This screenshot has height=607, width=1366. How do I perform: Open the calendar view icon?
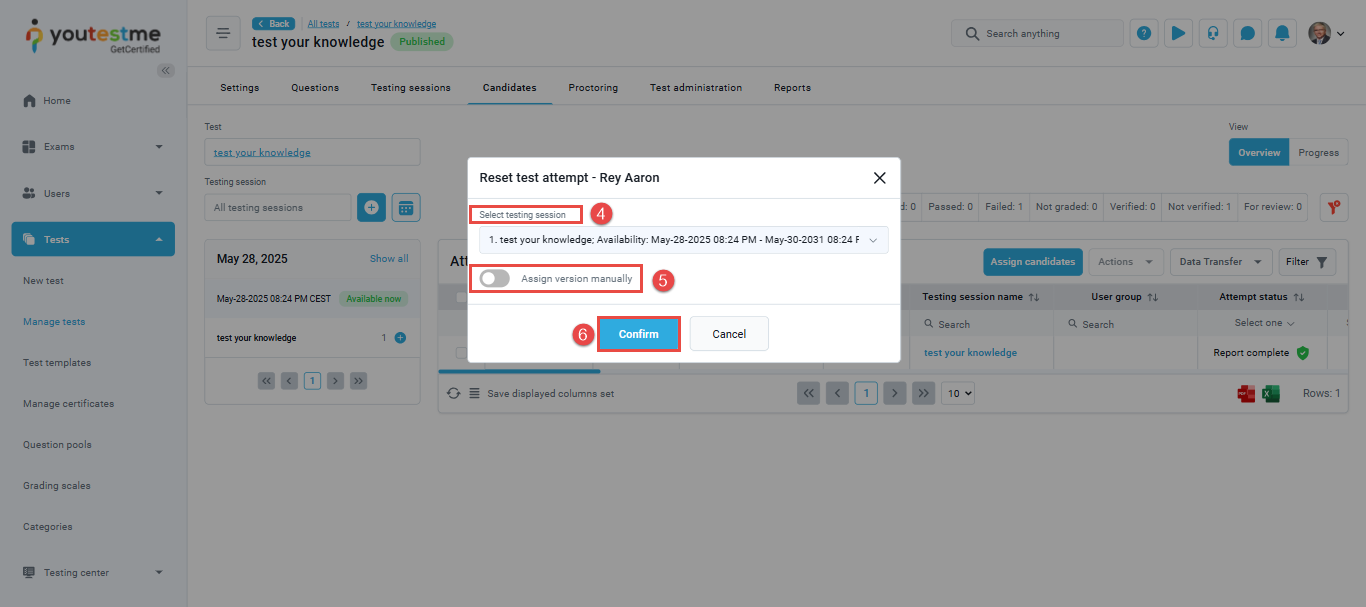point(406,207)
